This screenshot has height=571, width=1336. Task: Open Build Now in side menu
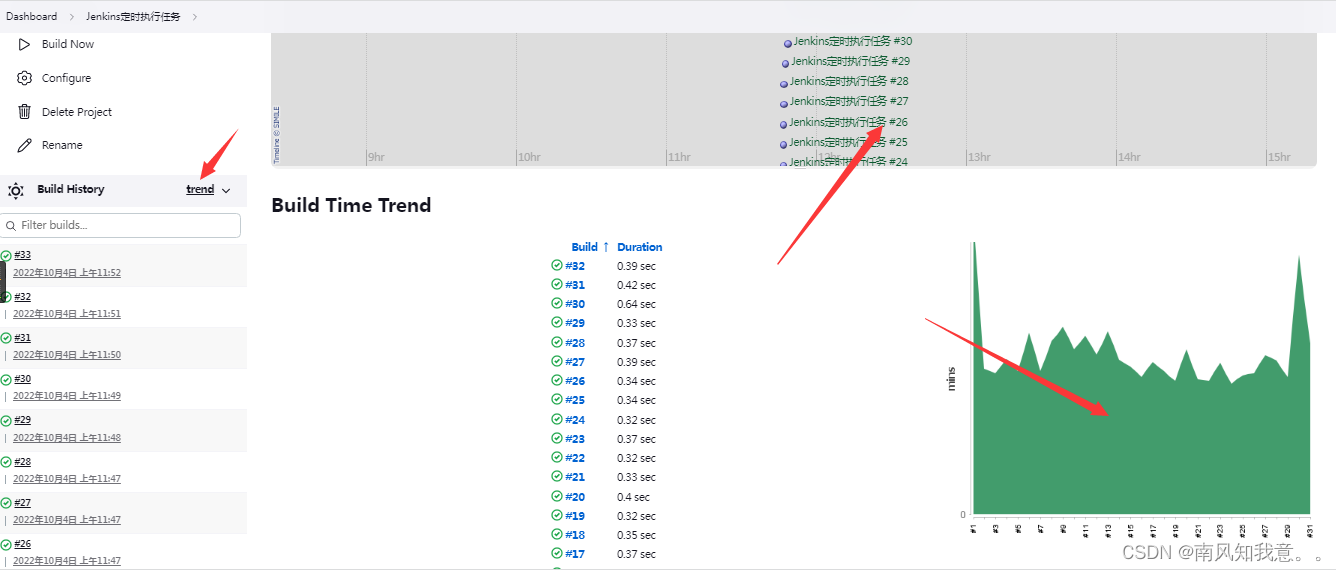click(x=68, y=44)
